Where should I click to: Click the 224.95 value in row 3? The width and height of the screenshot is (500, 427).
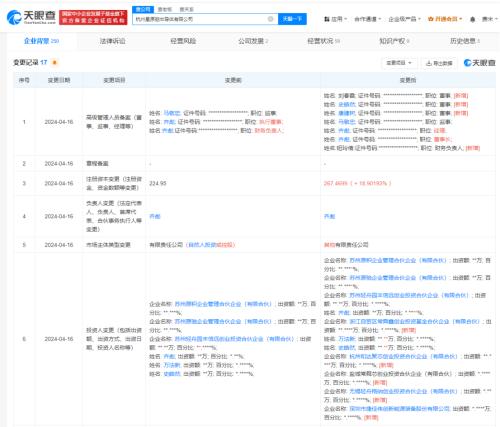coord(158,183)
